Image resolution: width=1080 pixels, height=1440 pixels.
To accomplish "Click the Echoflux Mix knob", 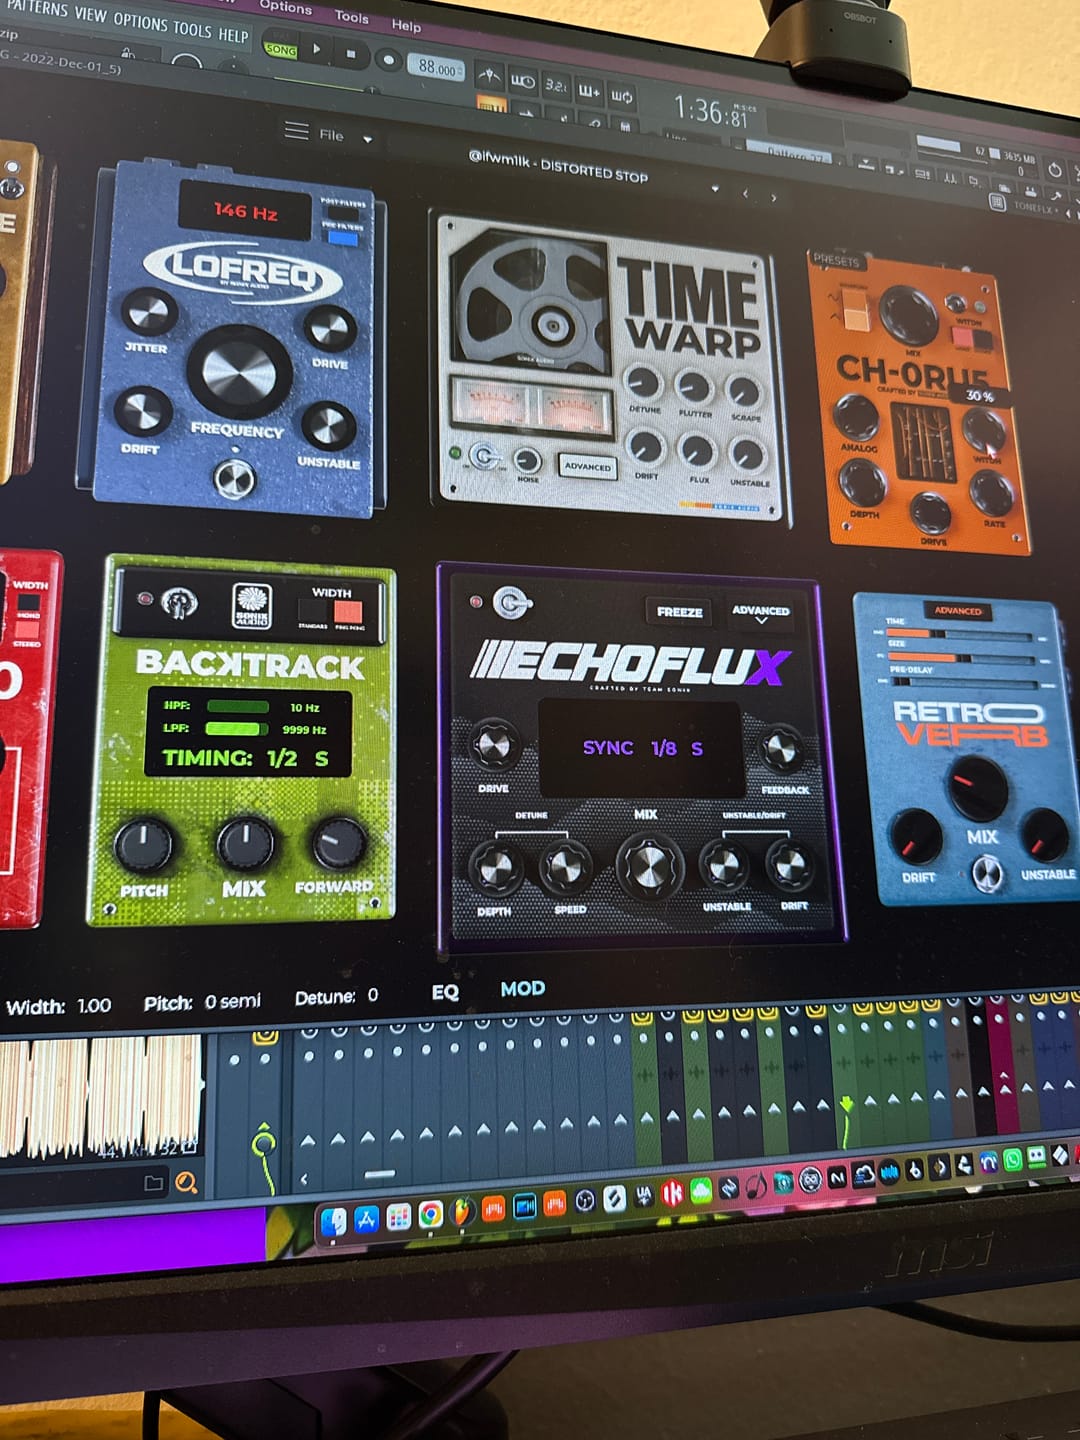I will [x=649, y=865].
